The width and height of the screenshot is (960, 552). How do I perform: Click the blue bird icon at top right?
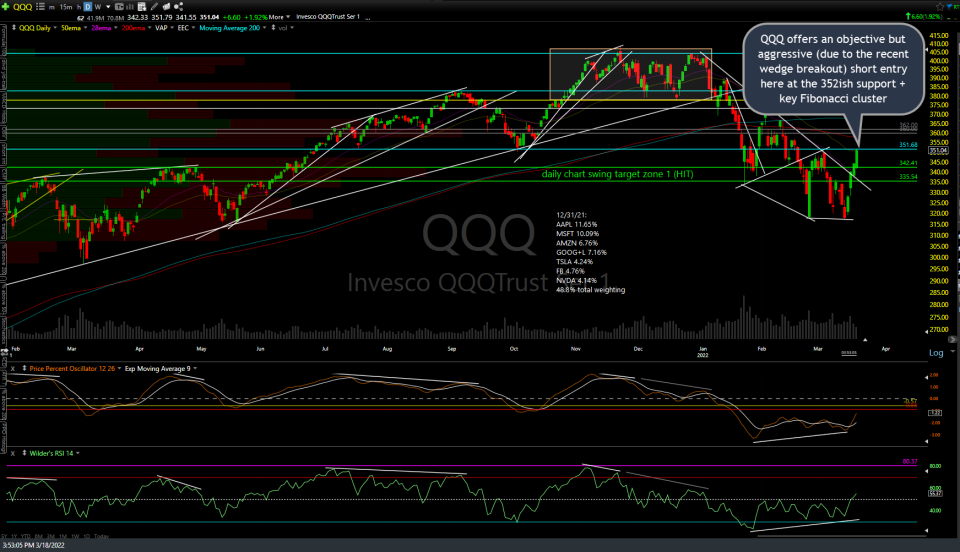[x=949, y=6]
